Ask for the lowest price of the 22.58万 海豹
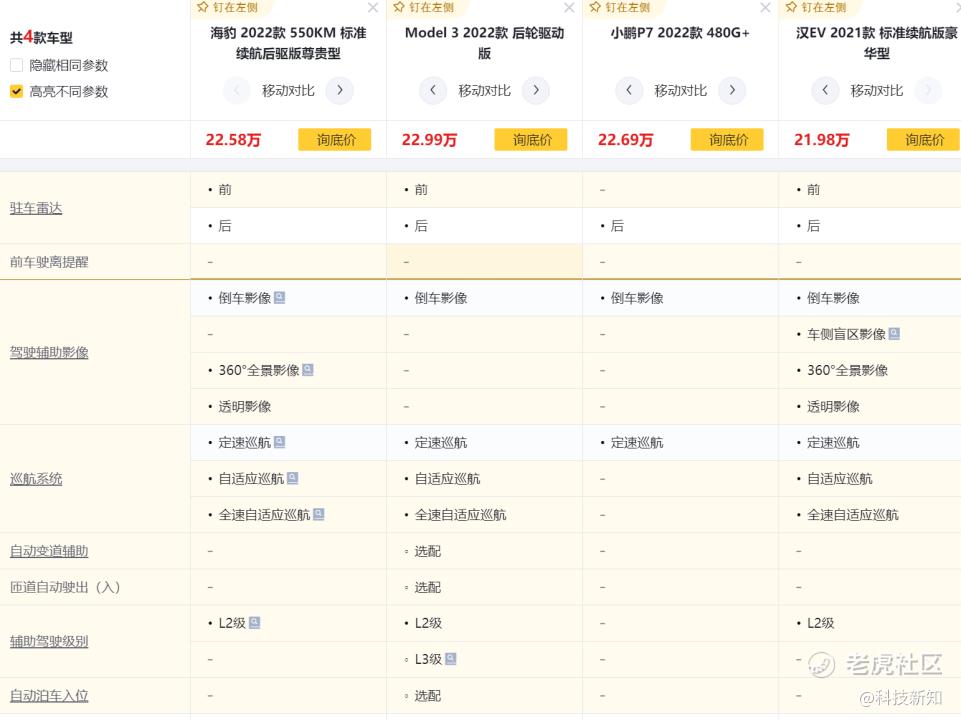 tap(335, 140)
